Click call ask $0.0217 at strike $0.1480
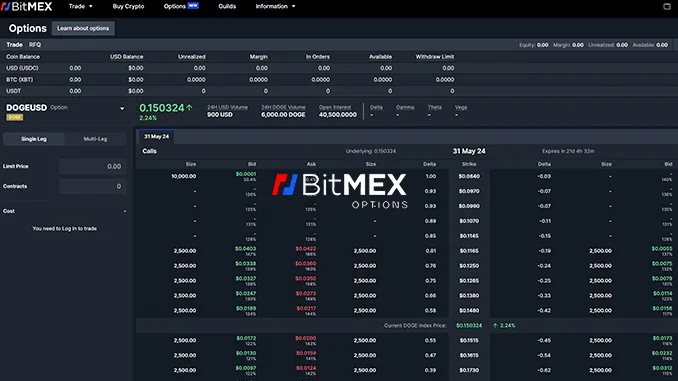Screen dimensions: 678x381 306,308
